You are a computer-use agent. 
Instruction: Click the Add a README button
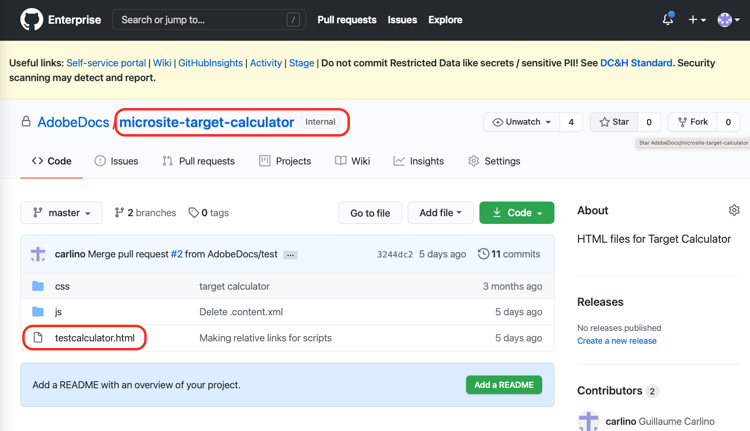504,385
